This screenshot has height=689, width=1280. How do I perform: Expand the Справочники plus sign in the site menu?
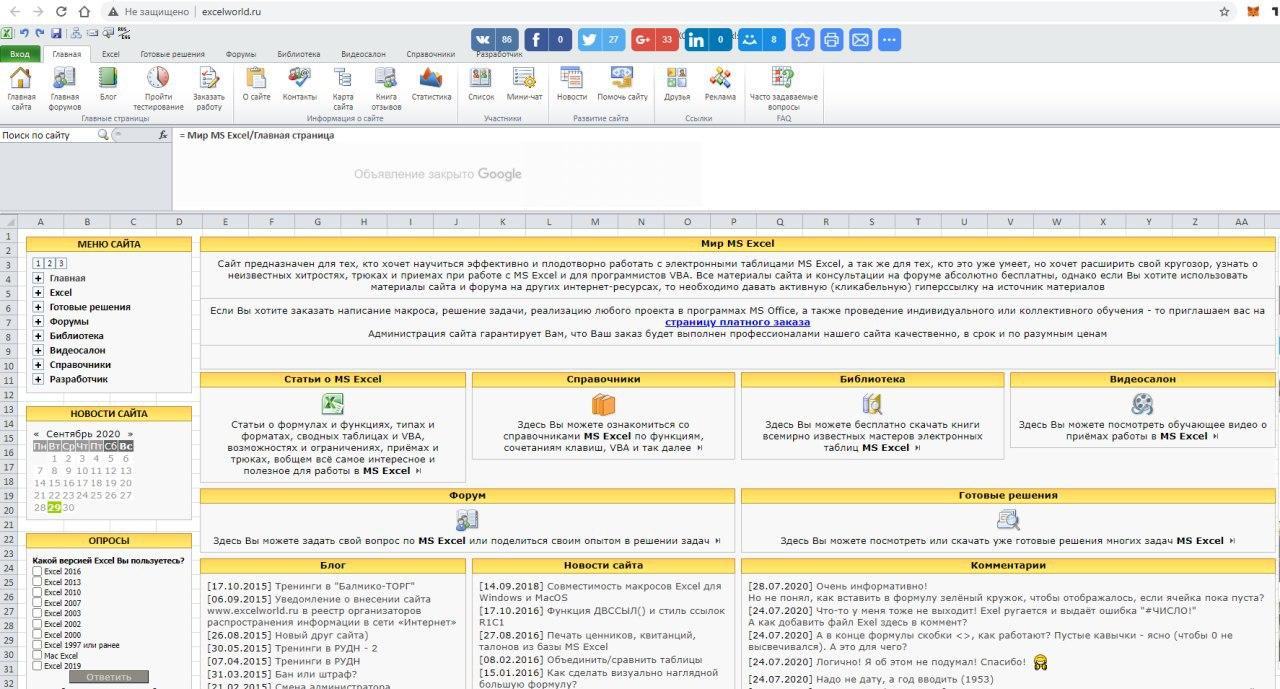[38, 365]
